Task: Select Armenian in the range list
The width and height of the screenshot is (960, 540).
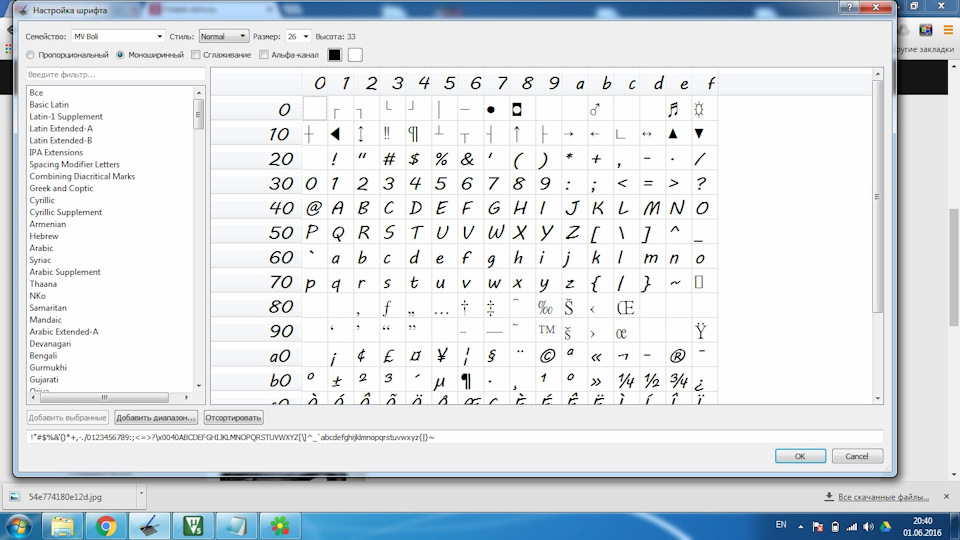Action: (47, 224)
